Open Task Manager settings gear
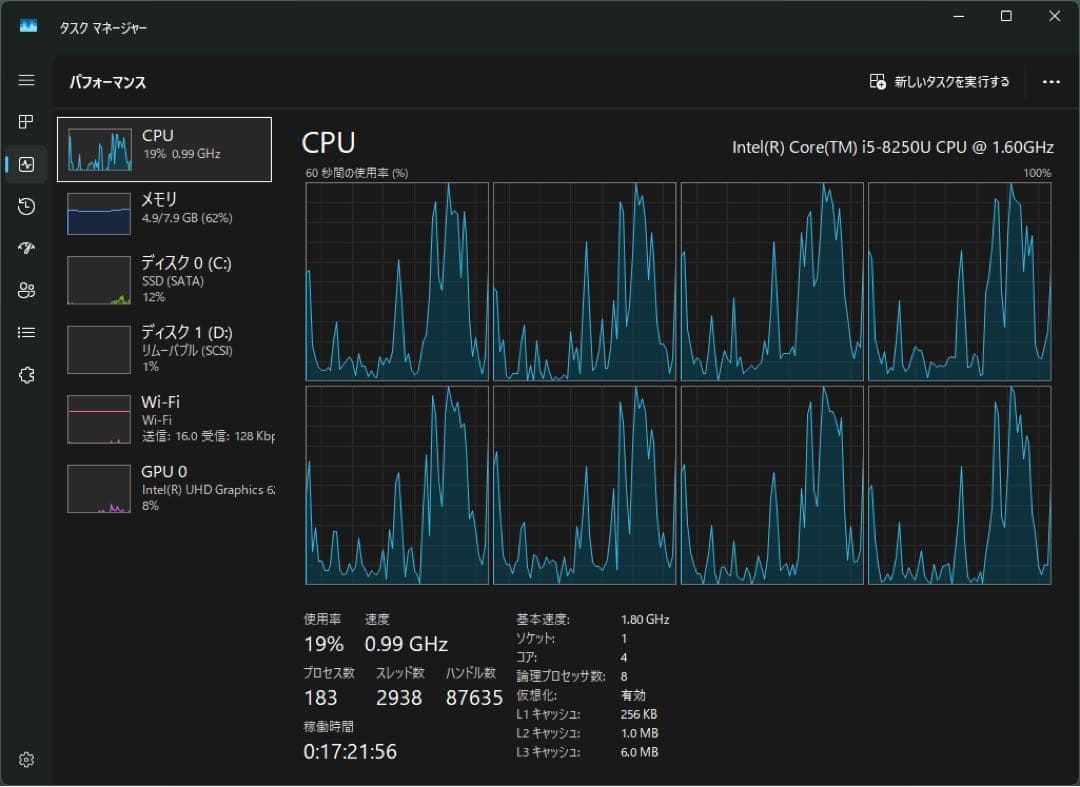The image size is (1080, 787). click(27, 760)
